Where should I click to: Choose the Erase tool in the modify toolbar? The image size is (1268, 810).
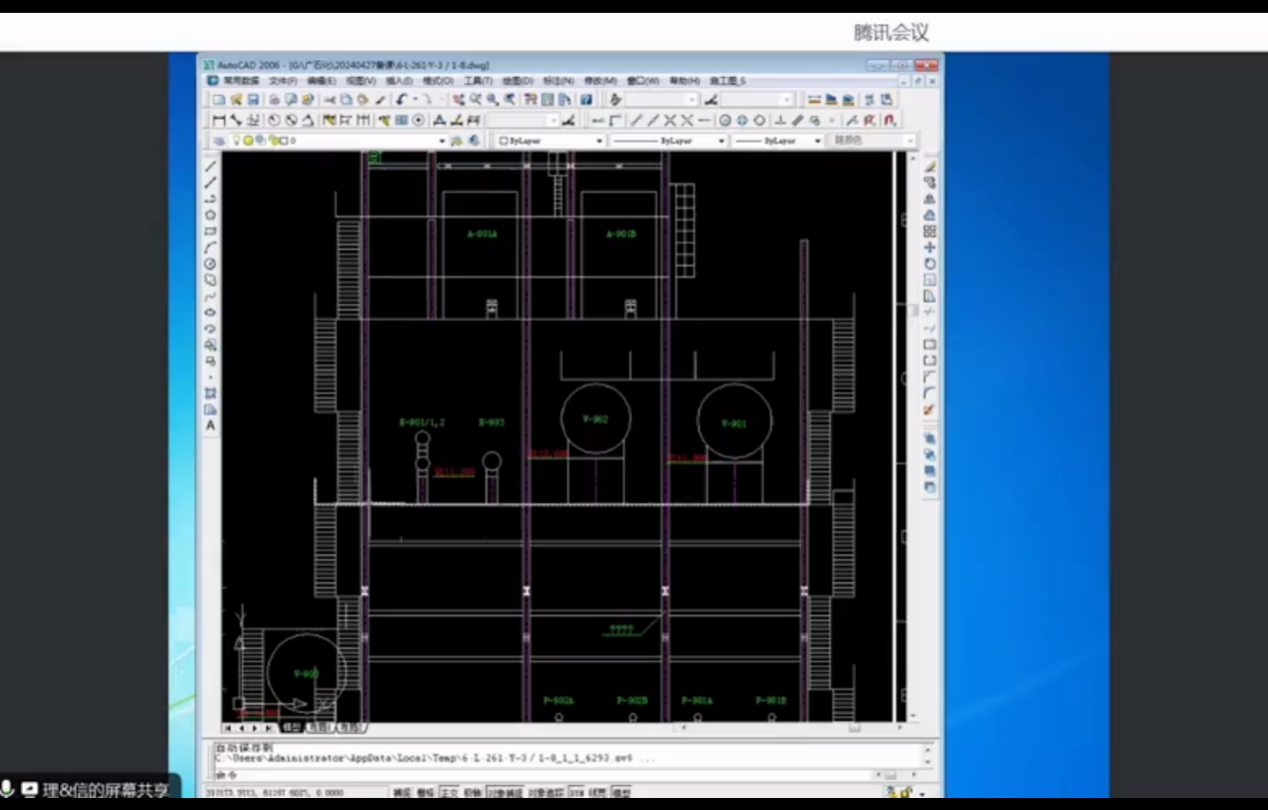930,167
